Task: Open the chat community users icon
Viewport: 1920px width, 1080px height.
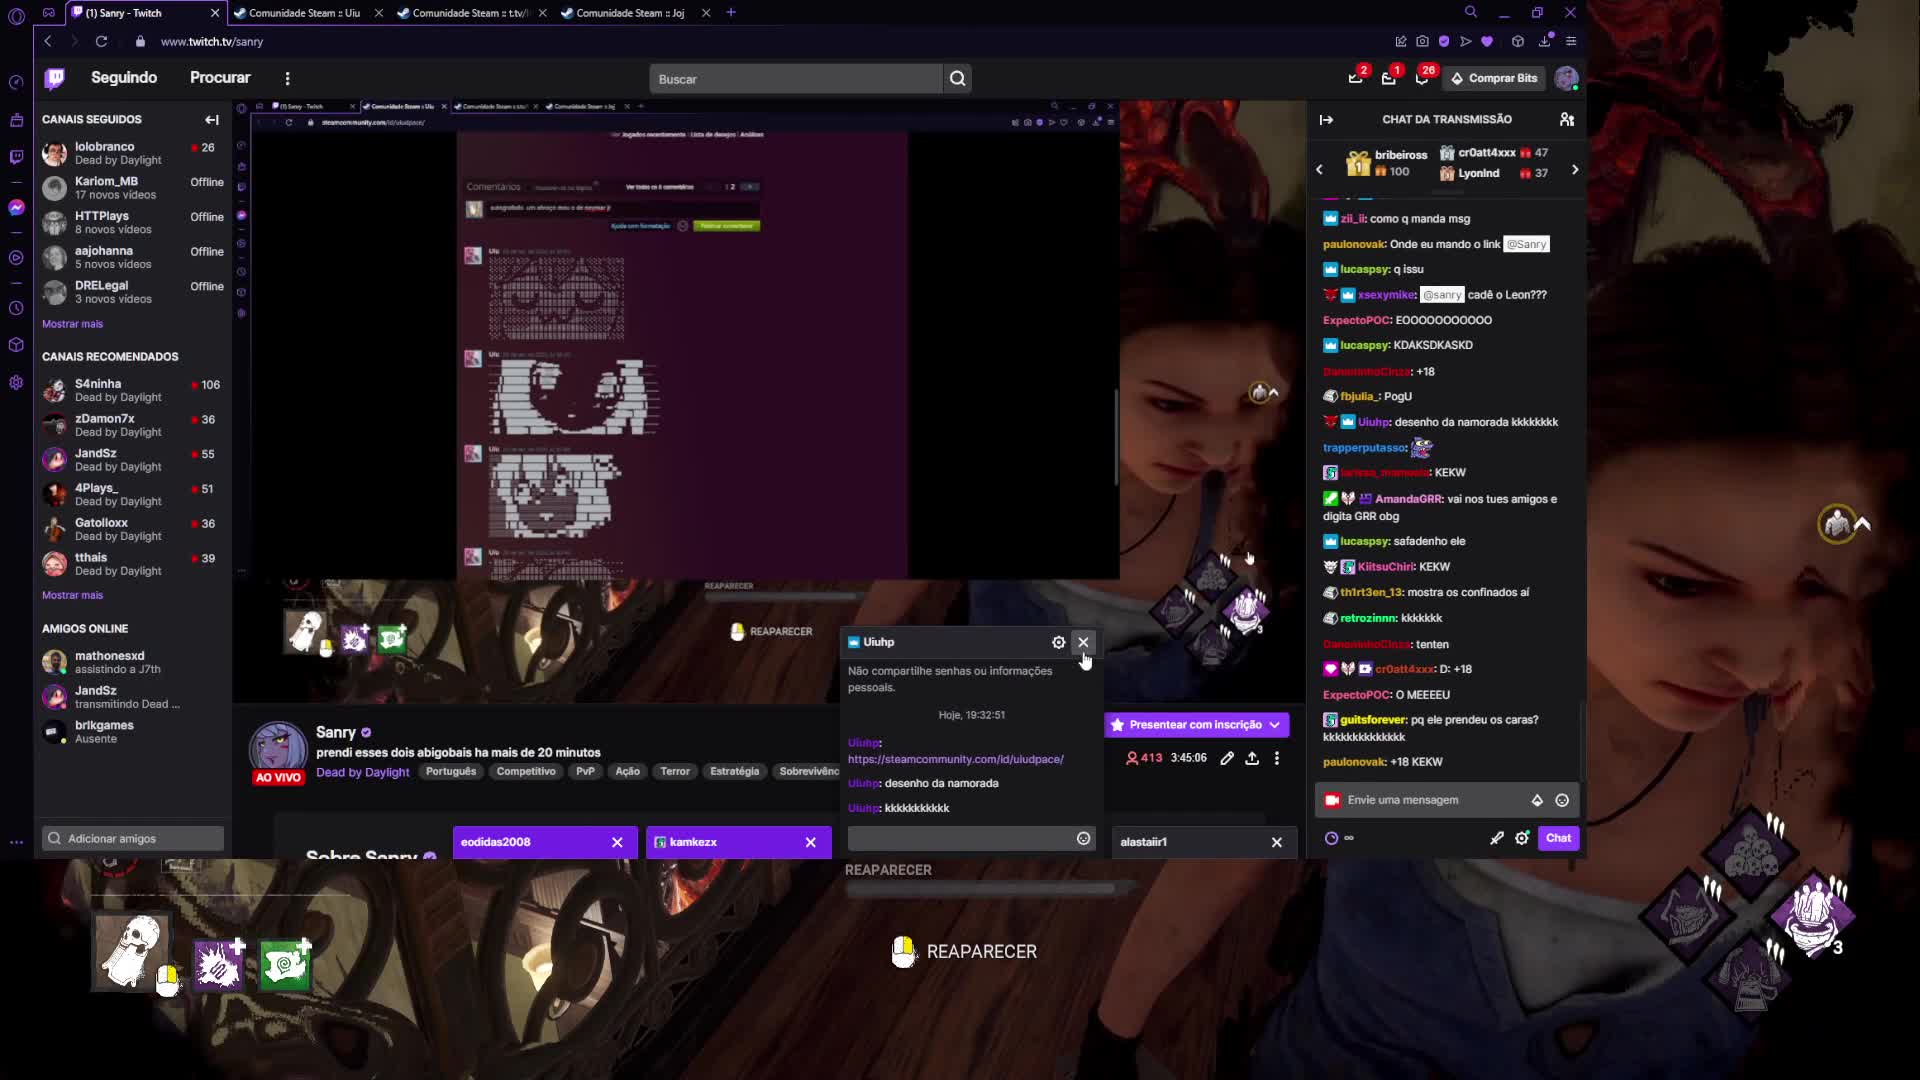Action: 1566,119
